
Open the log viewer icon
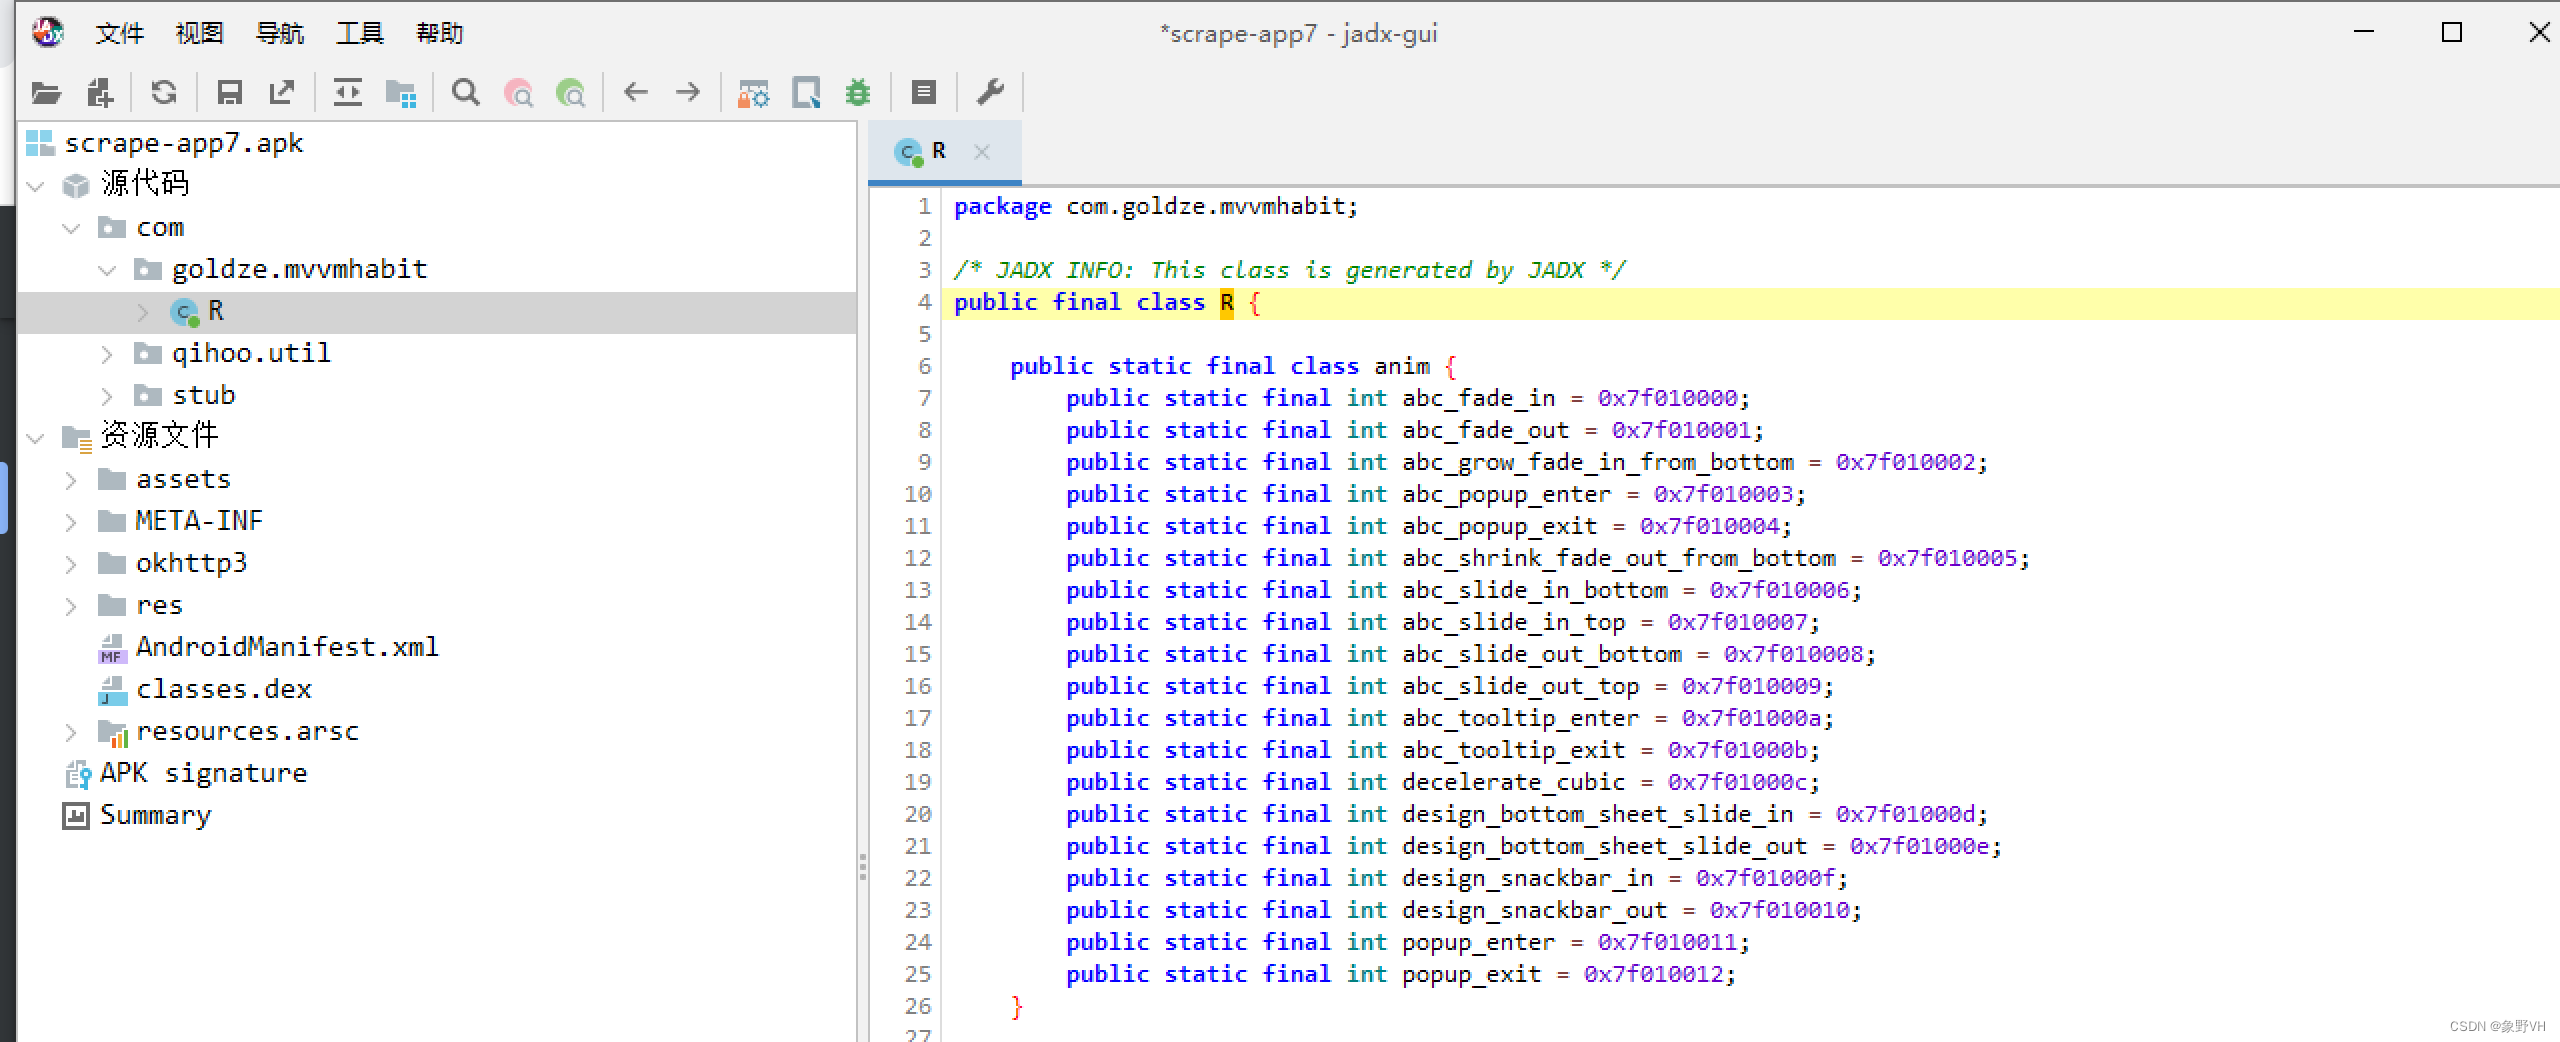pyautogui.click(x=924, y=93)
